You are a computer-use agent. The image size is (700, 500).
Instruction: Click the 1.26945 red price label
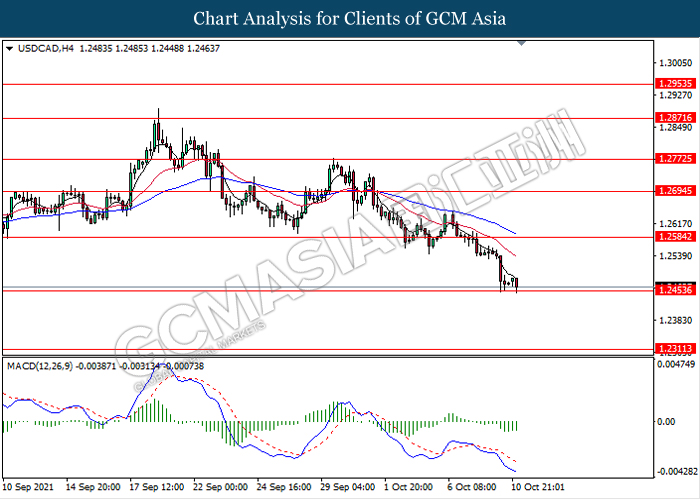click(676, 191)
